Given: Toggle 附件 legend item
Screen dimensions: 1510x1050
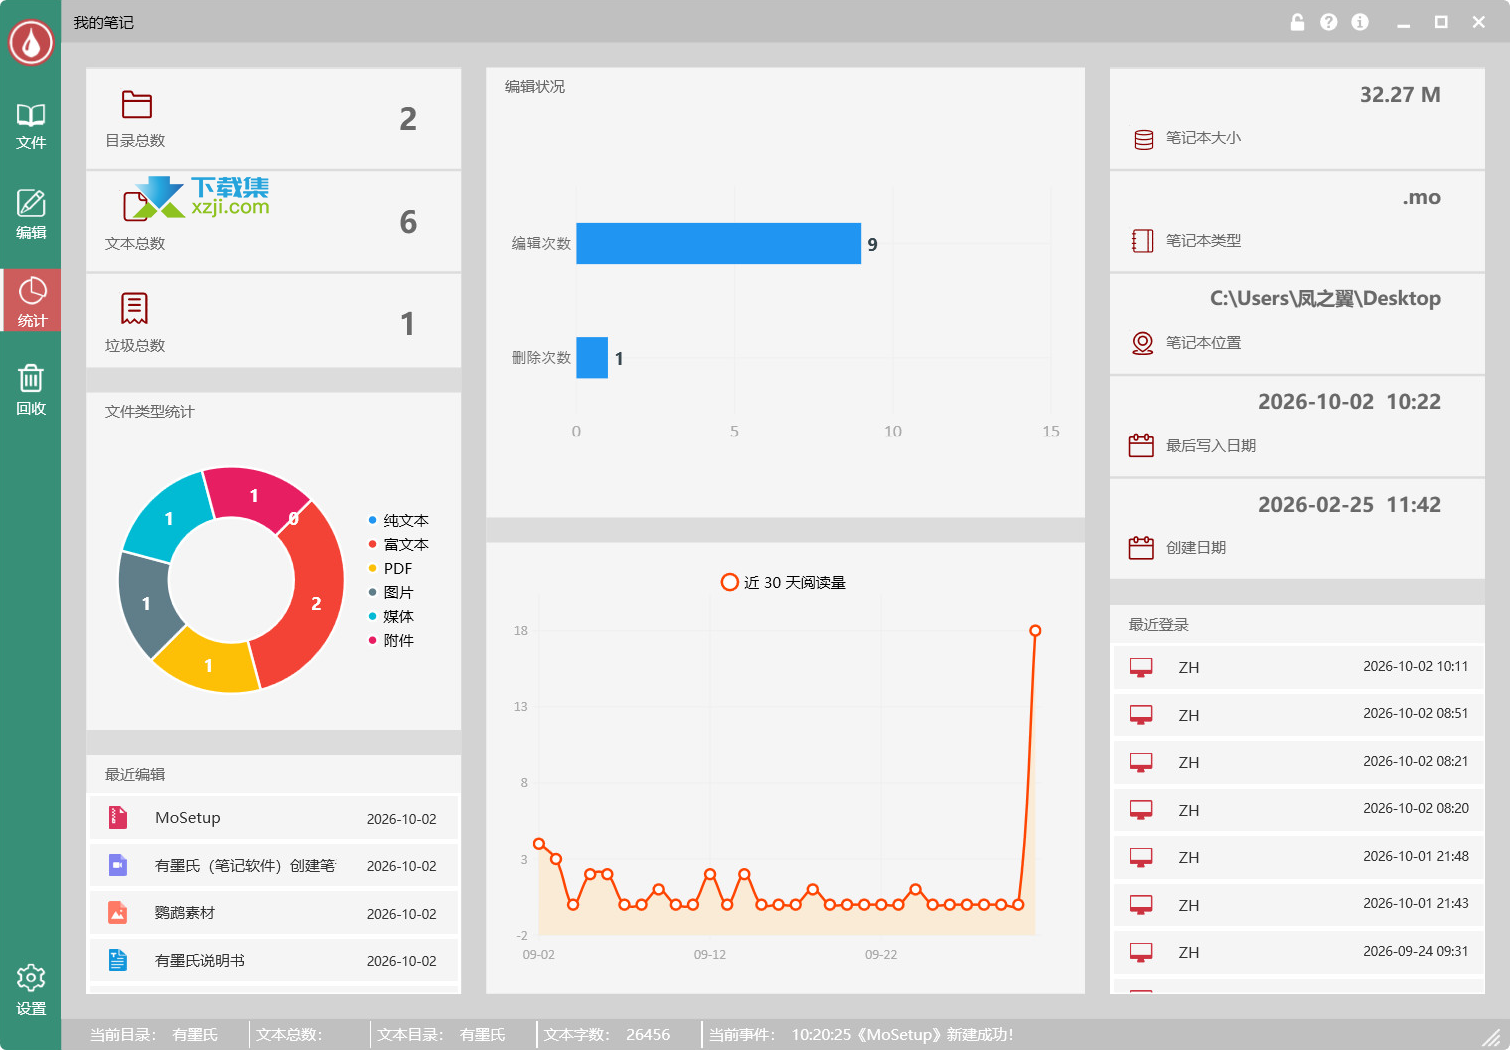Looking at the screenshot, I should 391,640.
